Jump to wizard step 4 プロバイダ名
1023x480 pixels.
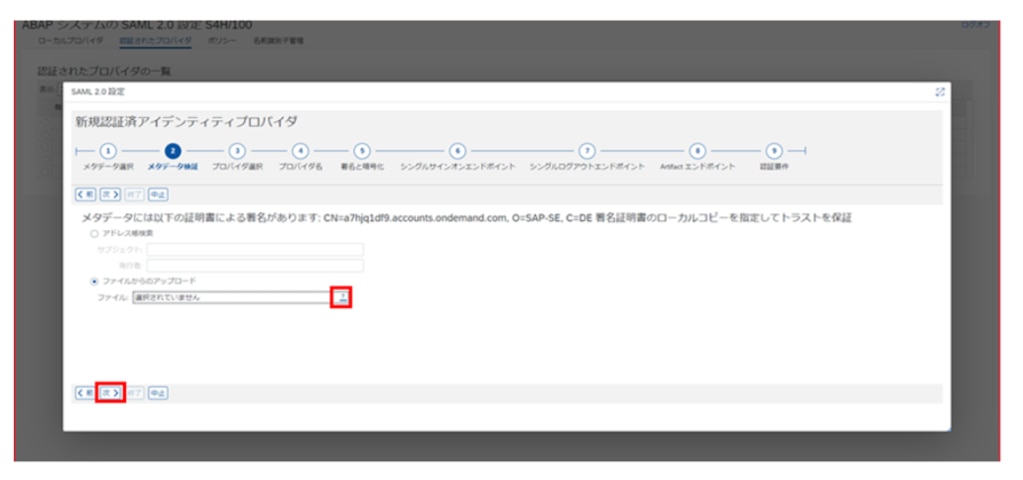click(x=300, y=150)
